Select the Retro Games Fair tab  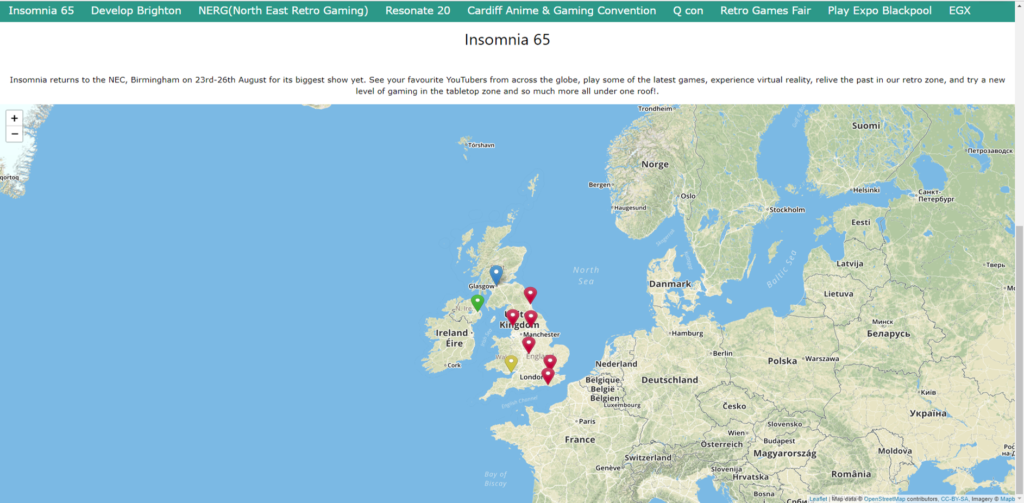765,11
